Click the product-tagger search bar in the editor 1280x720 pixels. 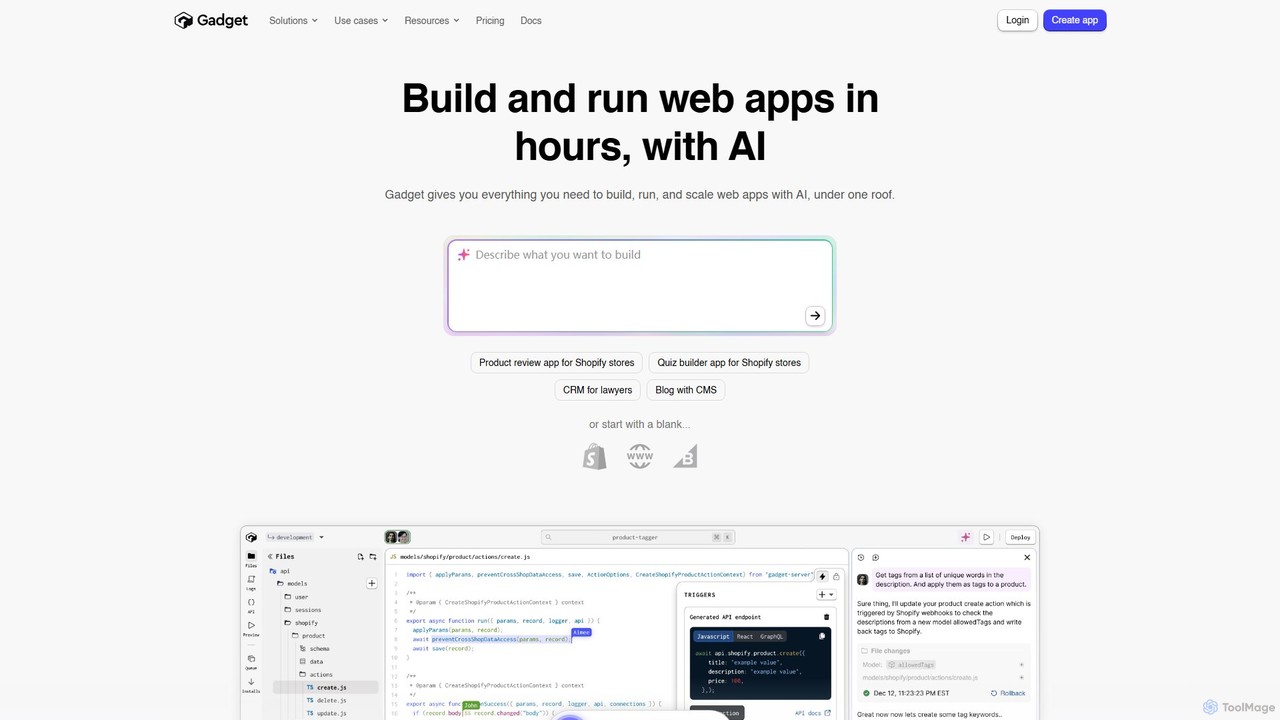tap(637, 537)
